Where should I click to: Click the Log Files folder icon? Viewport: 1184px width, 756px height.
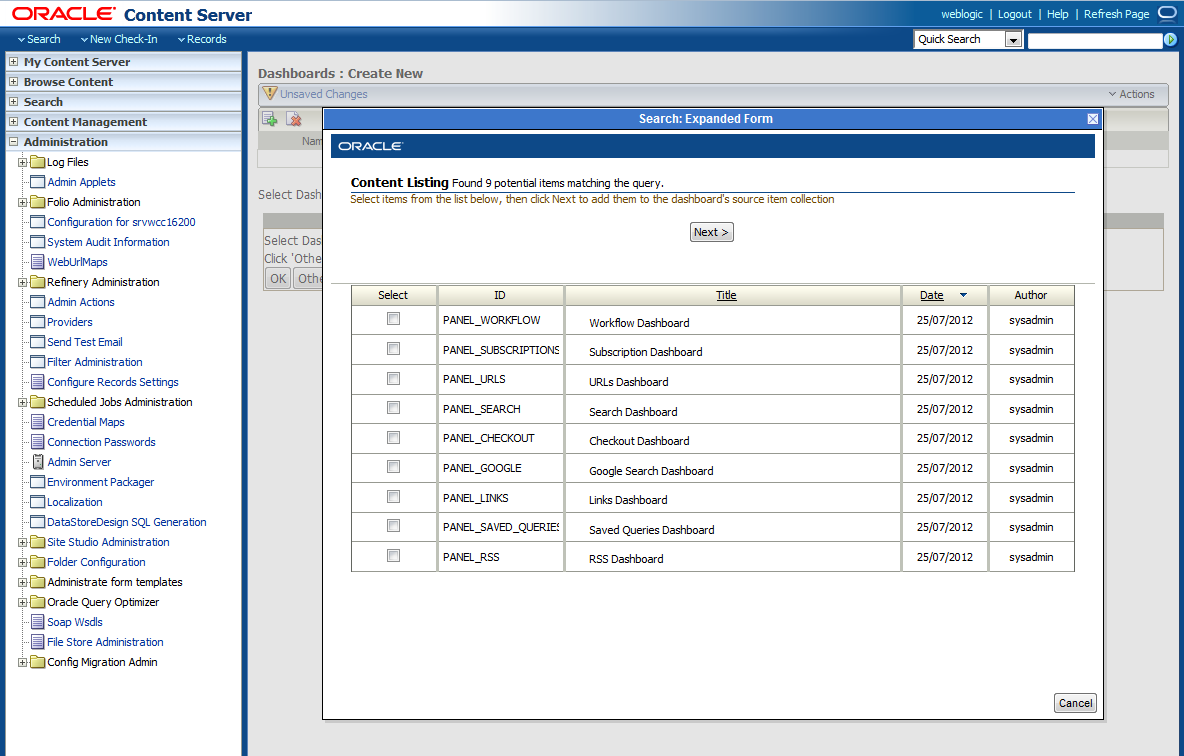click(x=40, y=161)
